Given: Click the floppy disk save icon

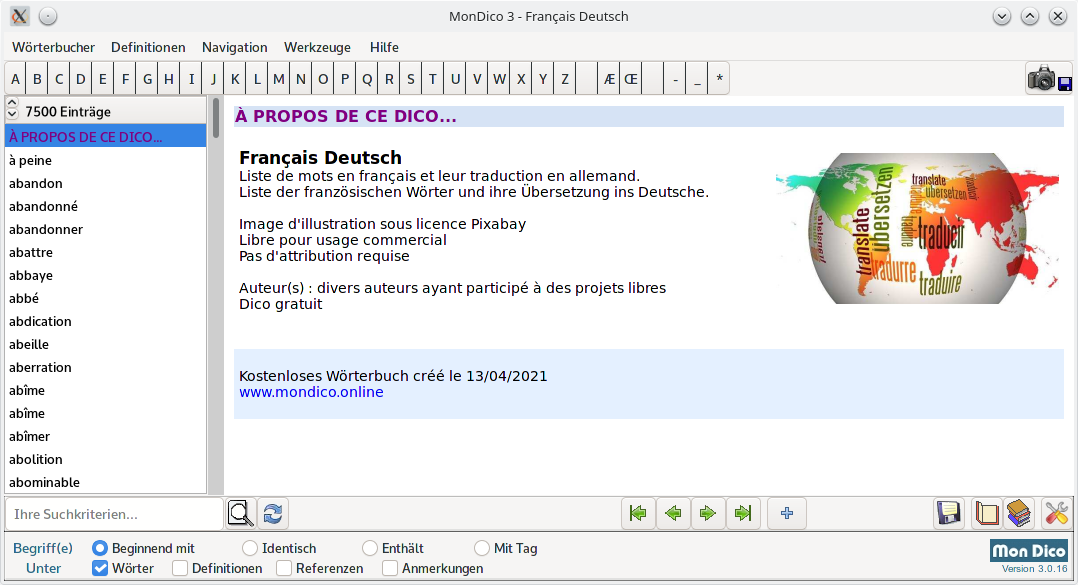Looking at the screenshot, I should click(x=949, y=514).
